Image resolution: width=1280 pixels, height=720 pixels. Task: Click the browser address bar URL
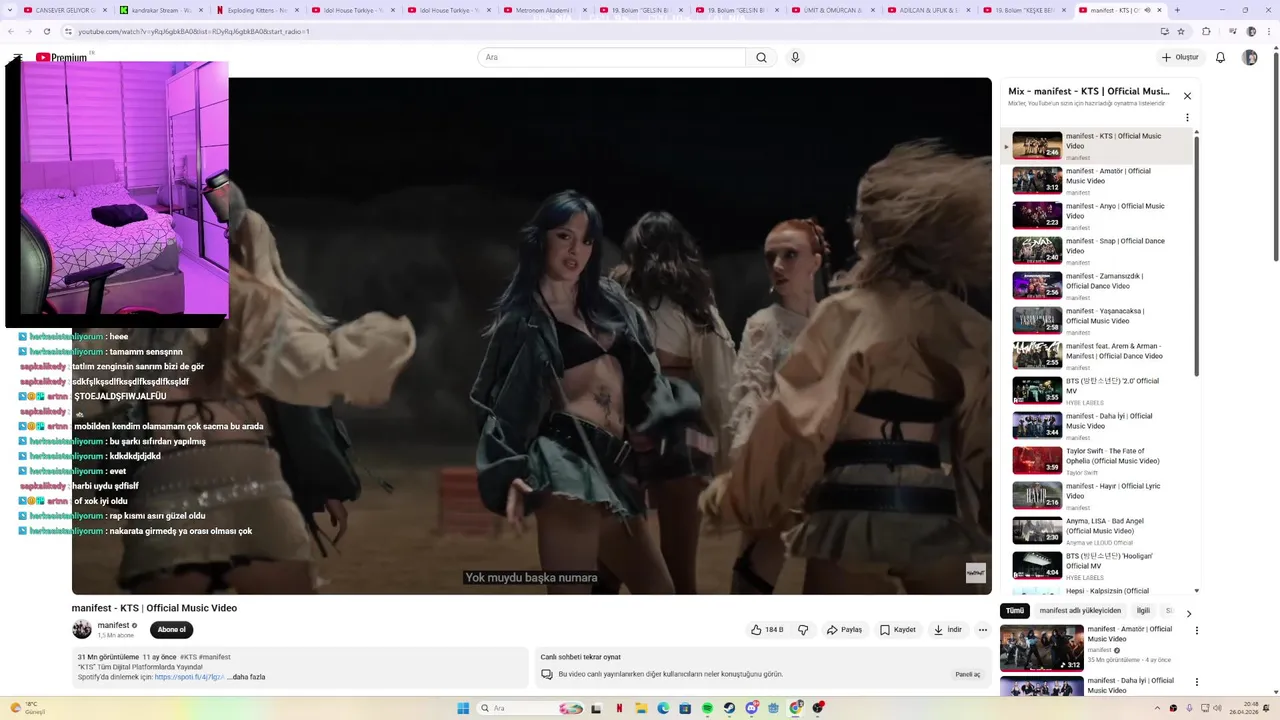(x=194, y=31)
